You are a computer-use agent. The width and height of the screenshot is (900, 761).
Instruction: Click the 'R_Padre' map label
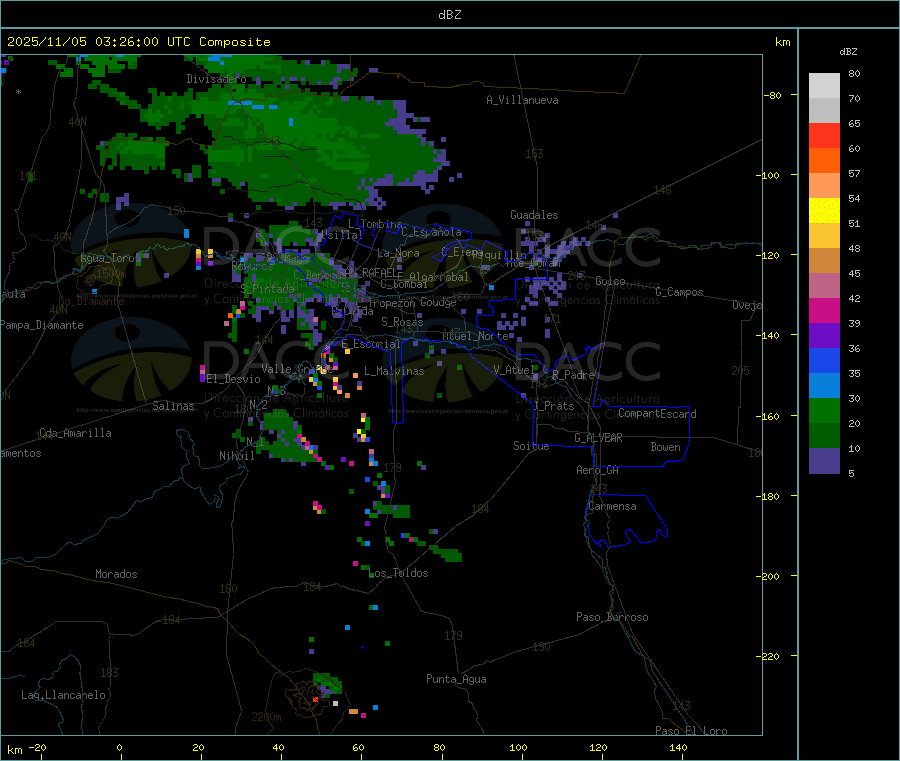tap(573, 375)
